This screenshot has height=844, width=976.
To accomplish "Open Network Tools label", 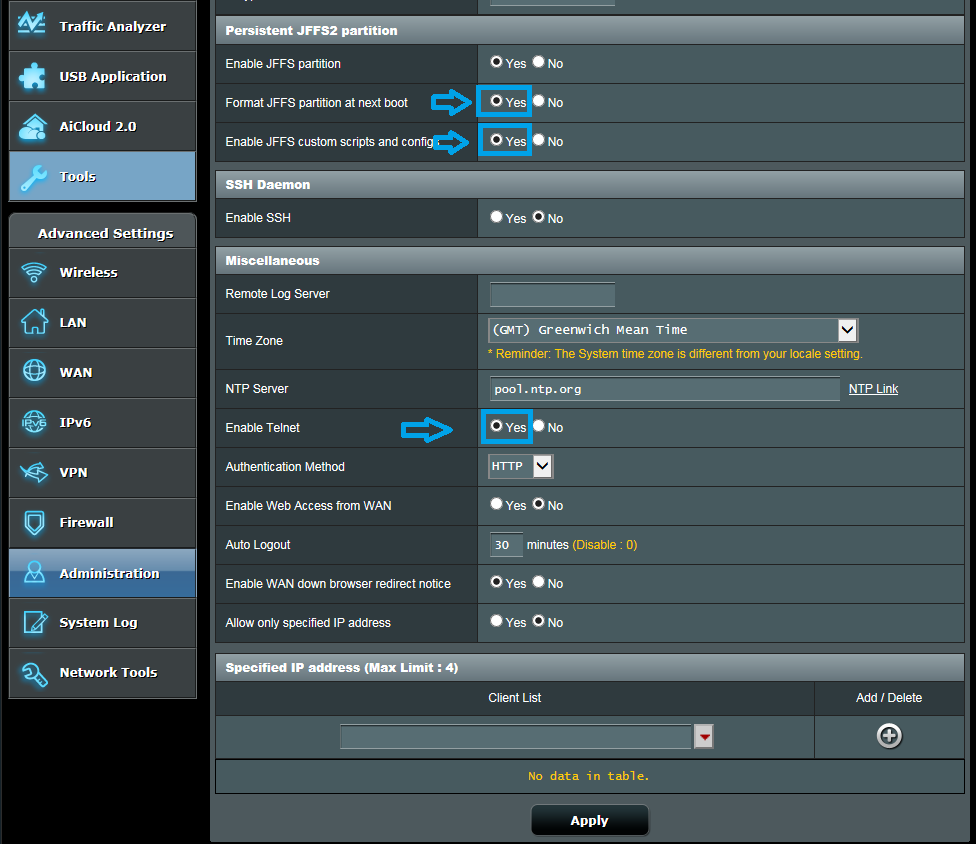I will (108, 672).
